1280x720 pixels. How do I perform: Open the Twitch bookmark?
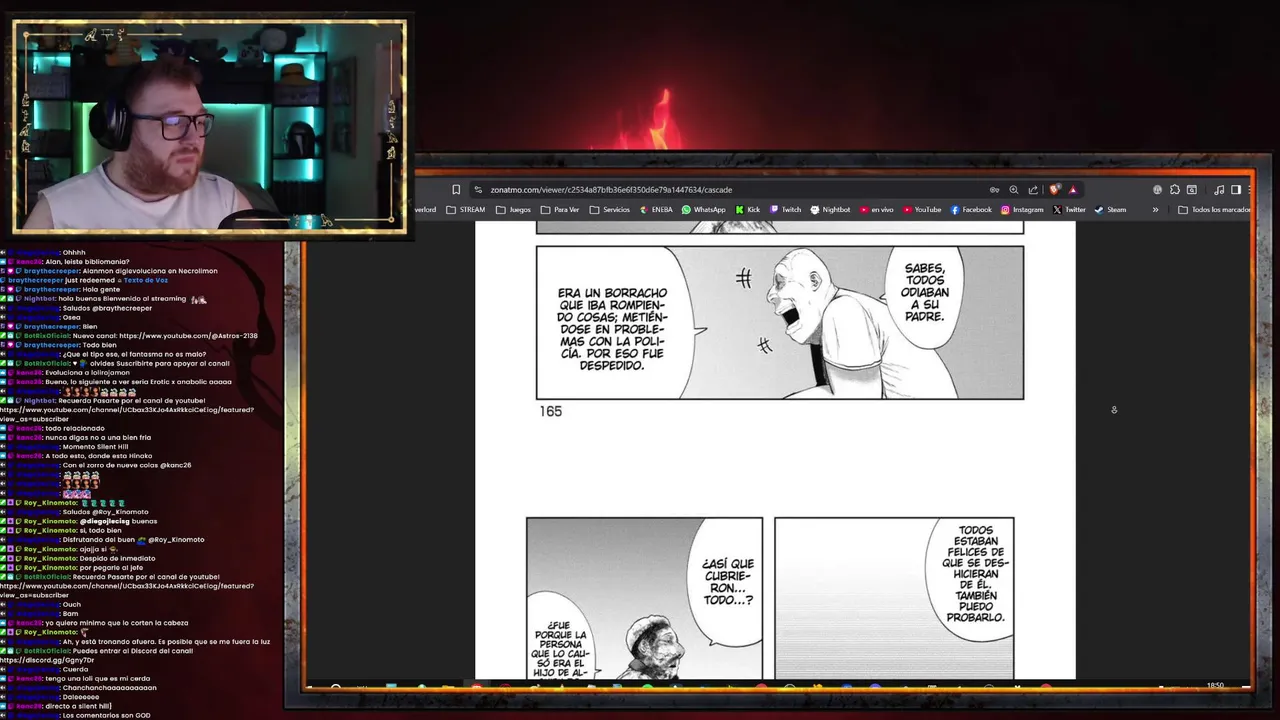785,210
